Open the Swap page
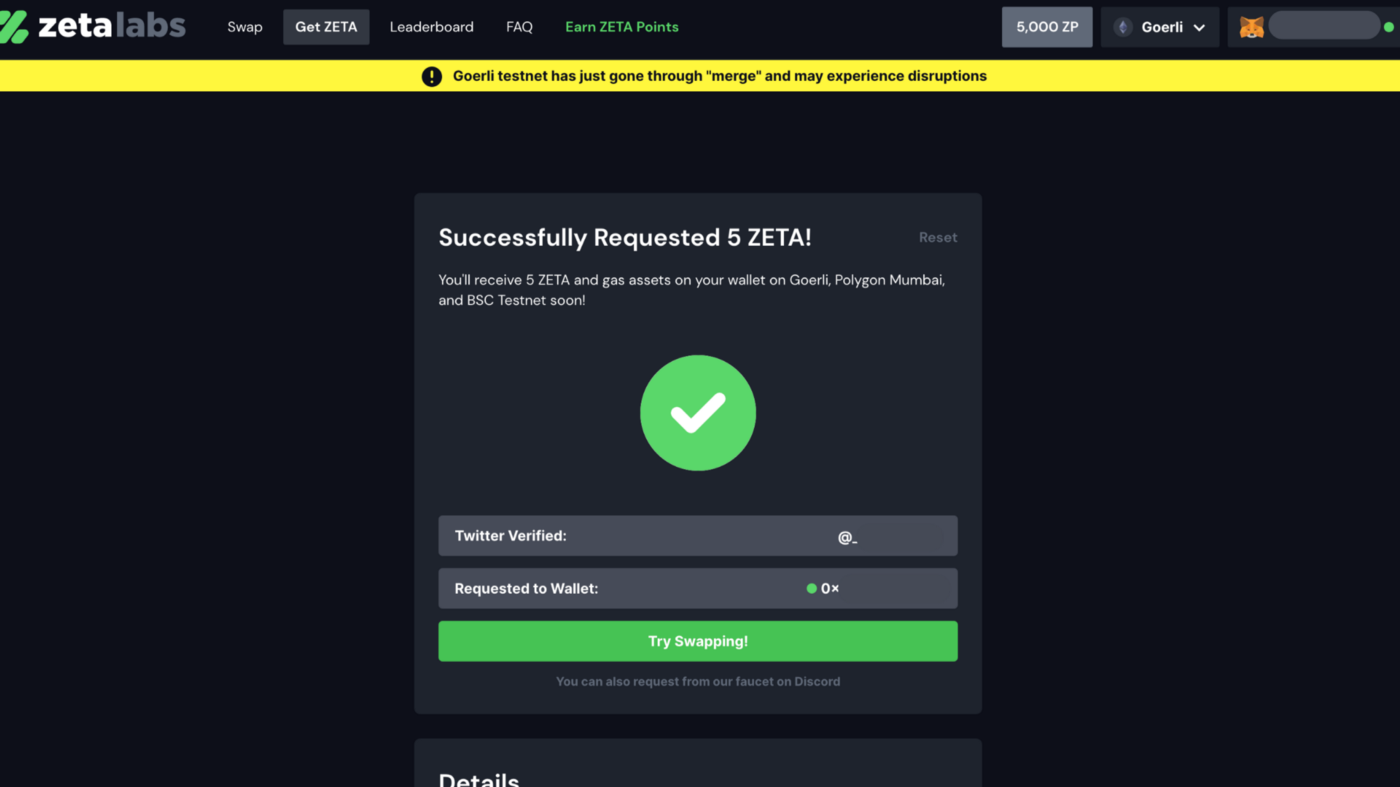This screenshot has width=1400, height=787. tap(245, 27)
